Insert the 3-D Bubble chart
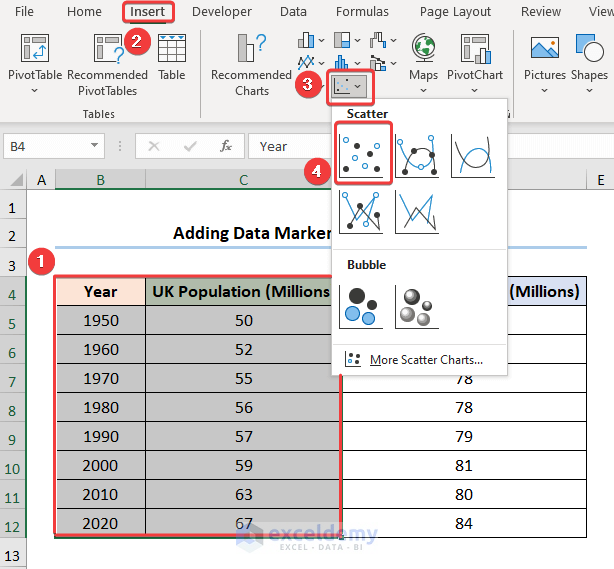Viewport: 614px width, 569px height. click(417, 305)
